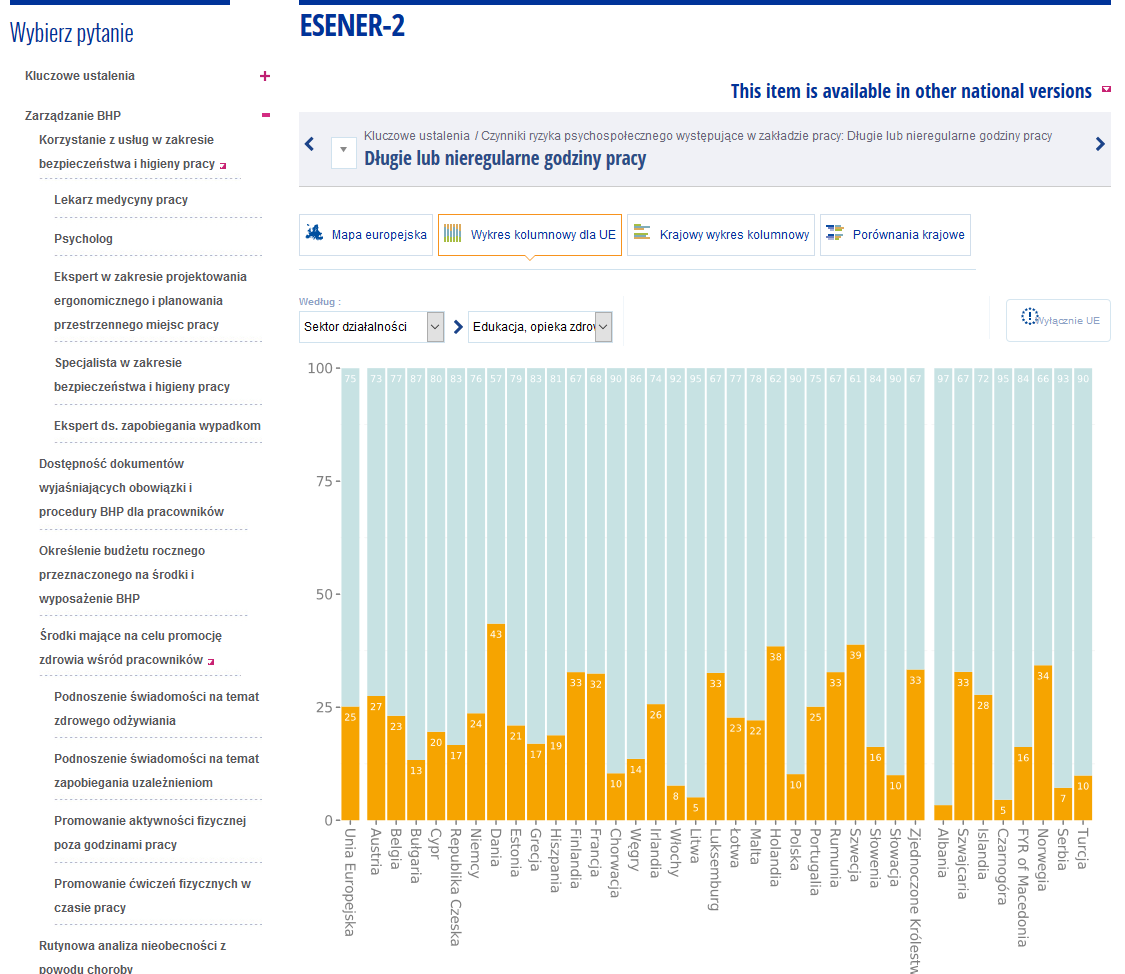Click the orange bar for Unia Europejska (25)
Viewport: 1125px width, 974px height.
[x=350, y=763]
